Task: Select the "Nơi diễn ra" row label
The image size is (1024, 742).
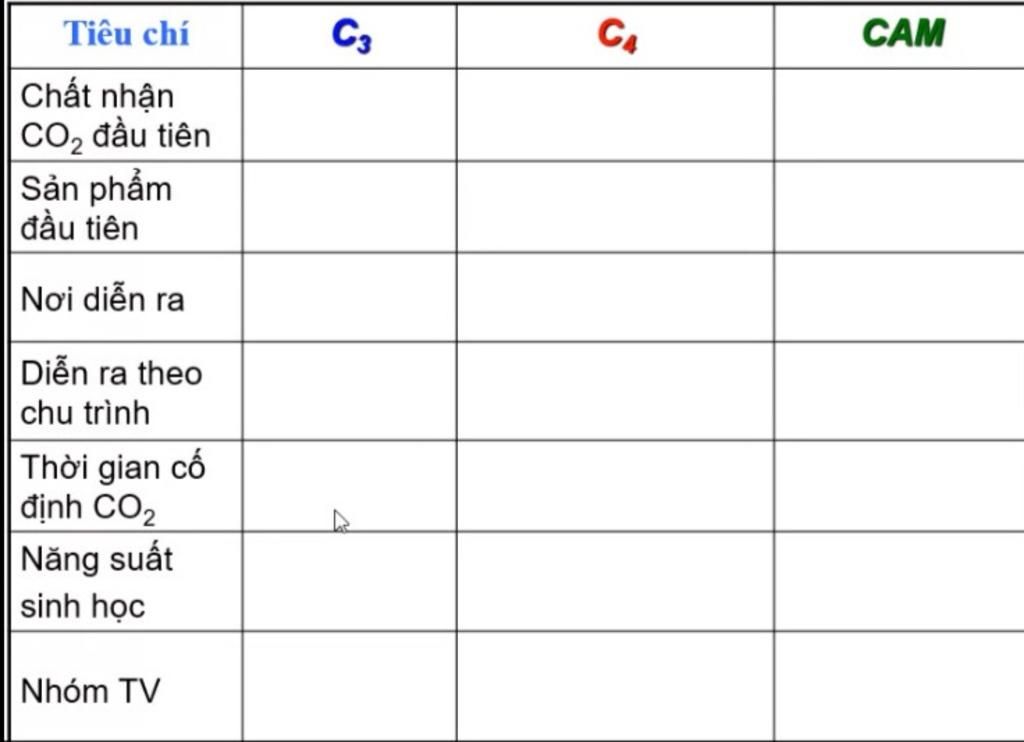Action: pyautogui.click(x=102, y=299)
